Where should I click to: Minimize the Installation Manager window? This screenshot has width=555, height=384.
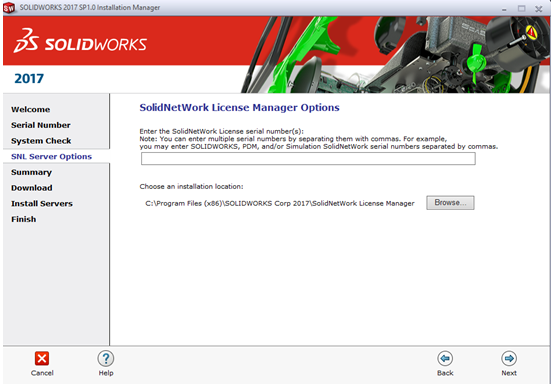504,9
